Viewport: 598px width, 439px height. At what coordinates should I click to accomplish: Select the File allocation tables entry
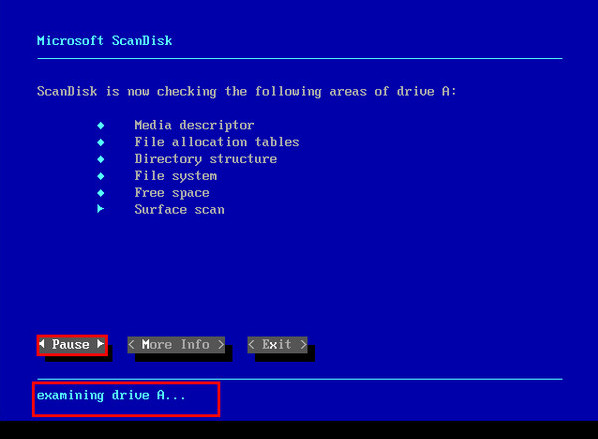click(217, 142)
